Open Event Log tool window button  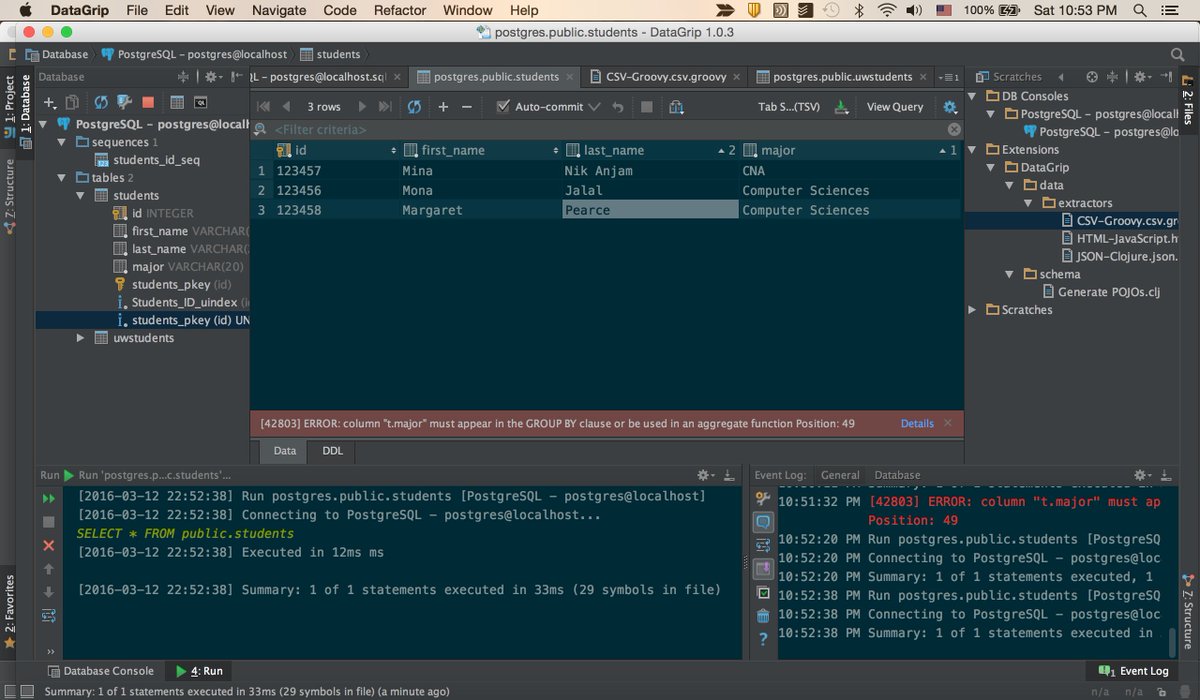1133,671
